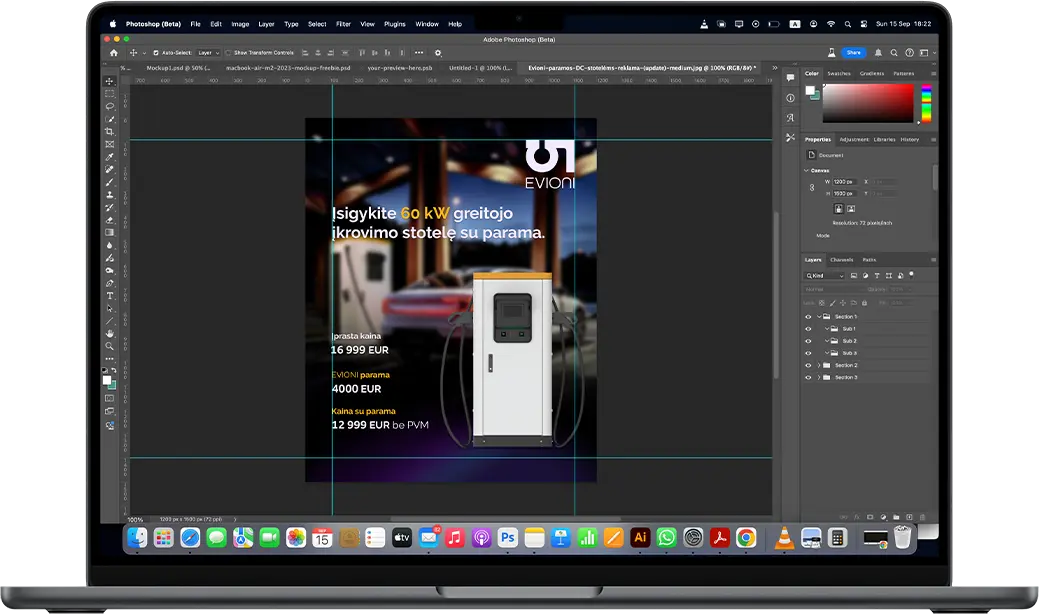Click the Home icon in options bar
This screenshot has width=1039, height=614.
pyautogui.click(x=114, y=52)
